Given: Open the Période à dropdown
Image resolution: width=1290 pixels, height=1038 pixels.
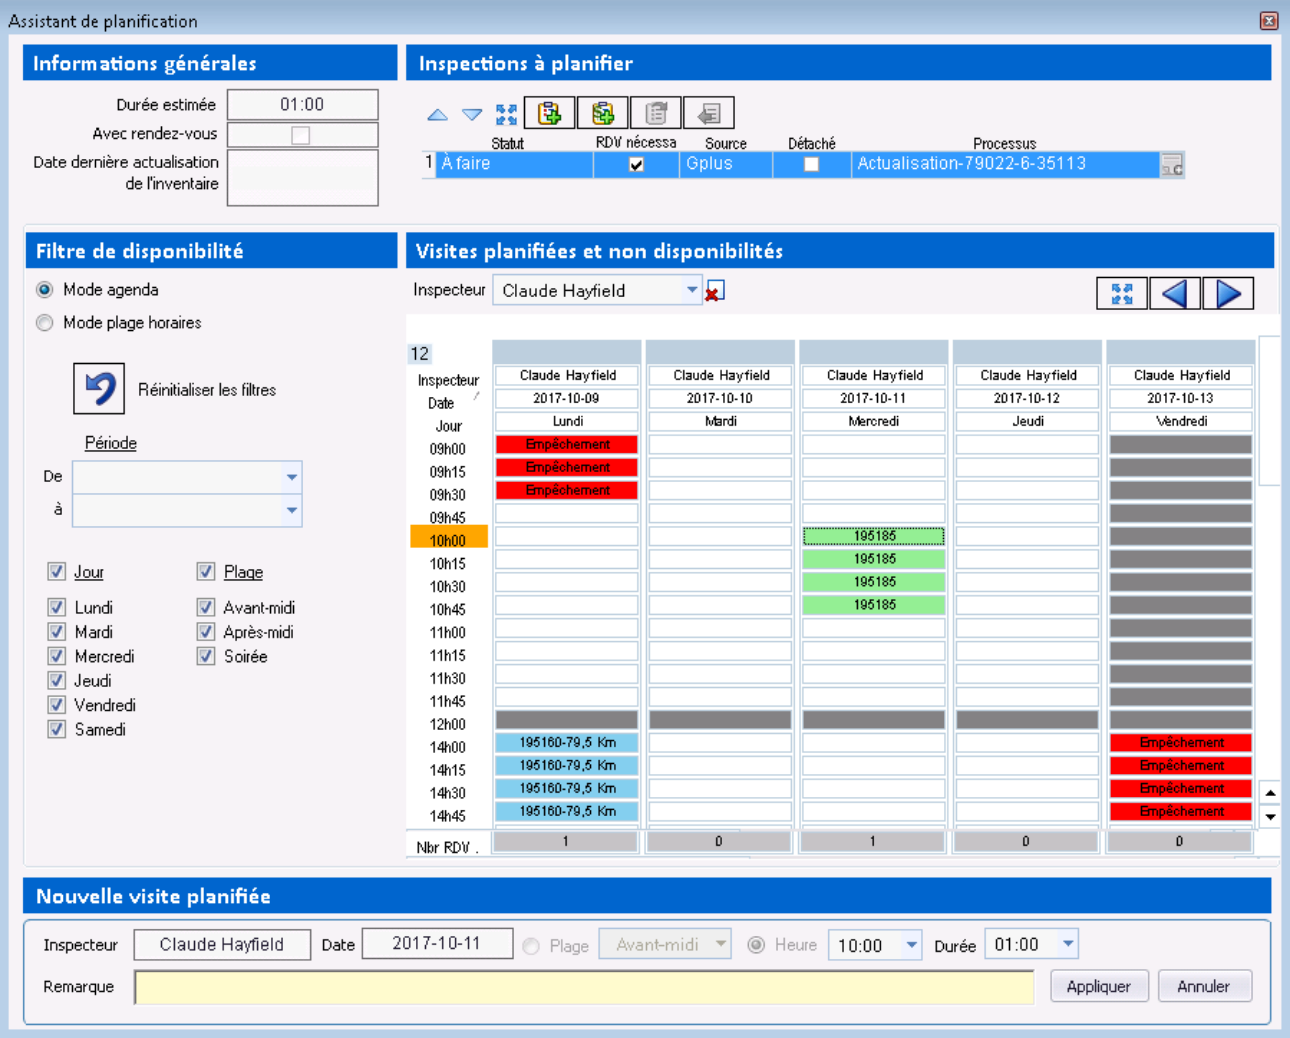Looking at the screenshot, I should click(x=291, y=510).
